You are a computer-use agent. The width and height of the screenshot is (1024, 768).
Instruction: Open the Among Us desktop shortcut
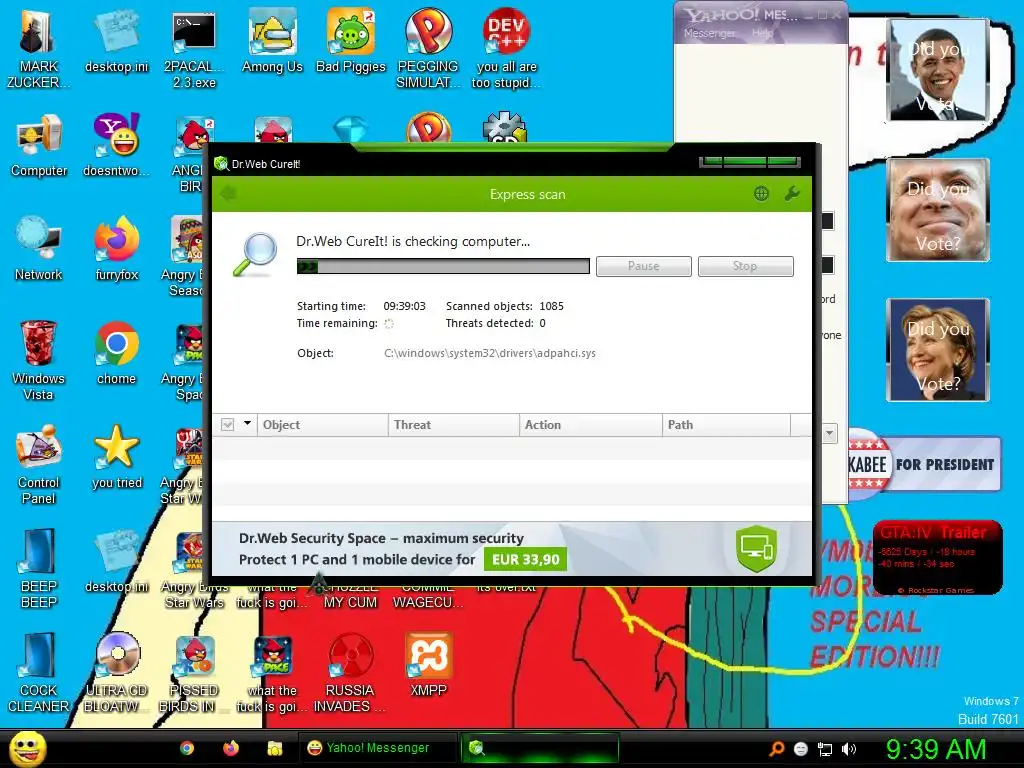click(272, 42)
